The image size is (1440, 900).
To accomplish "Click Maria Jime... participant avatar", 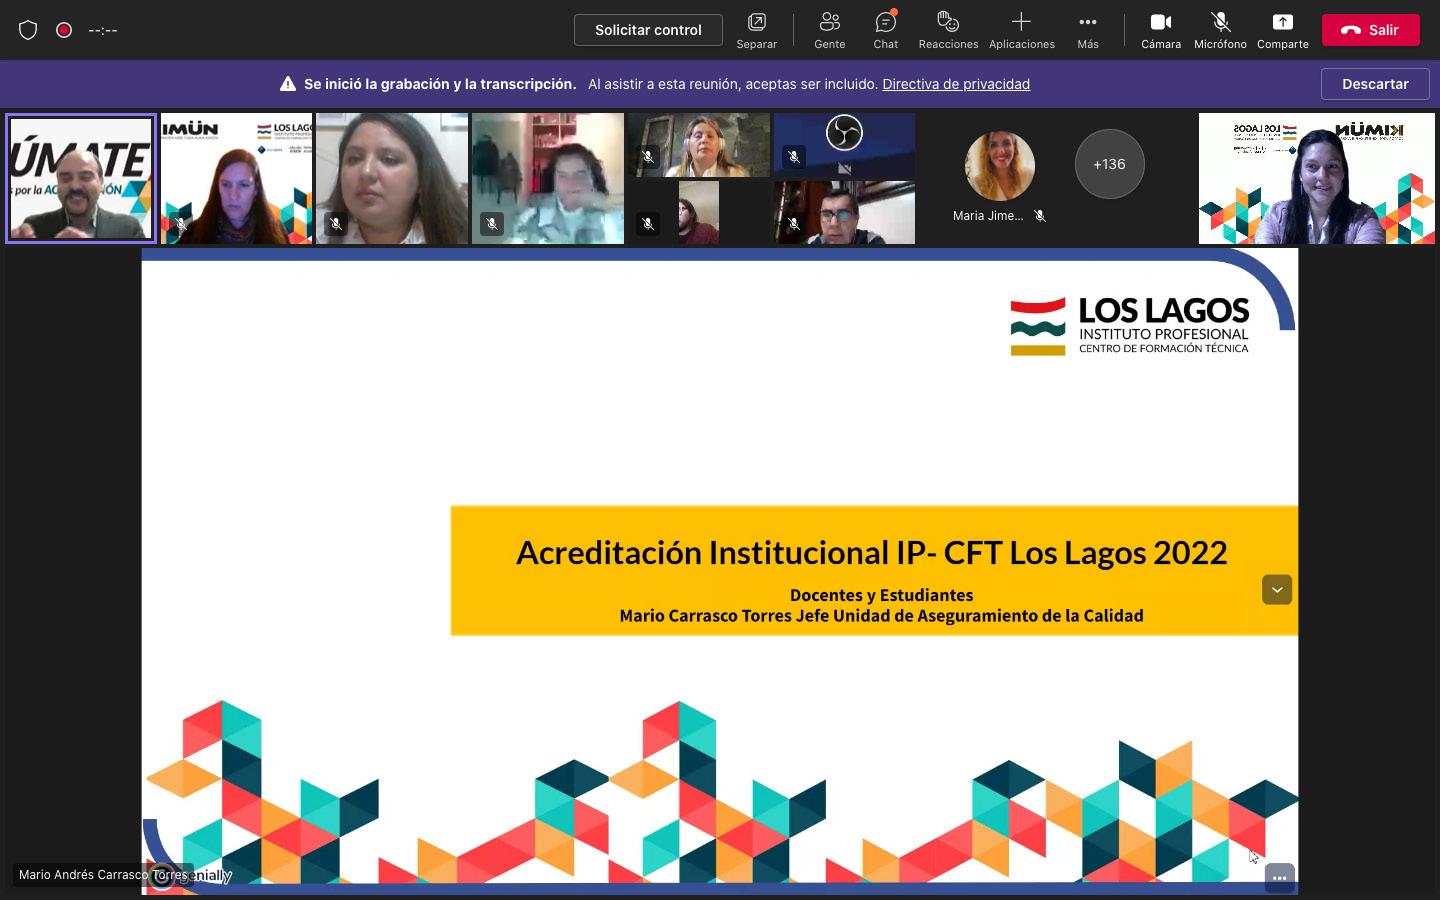I will coord(999,166).
